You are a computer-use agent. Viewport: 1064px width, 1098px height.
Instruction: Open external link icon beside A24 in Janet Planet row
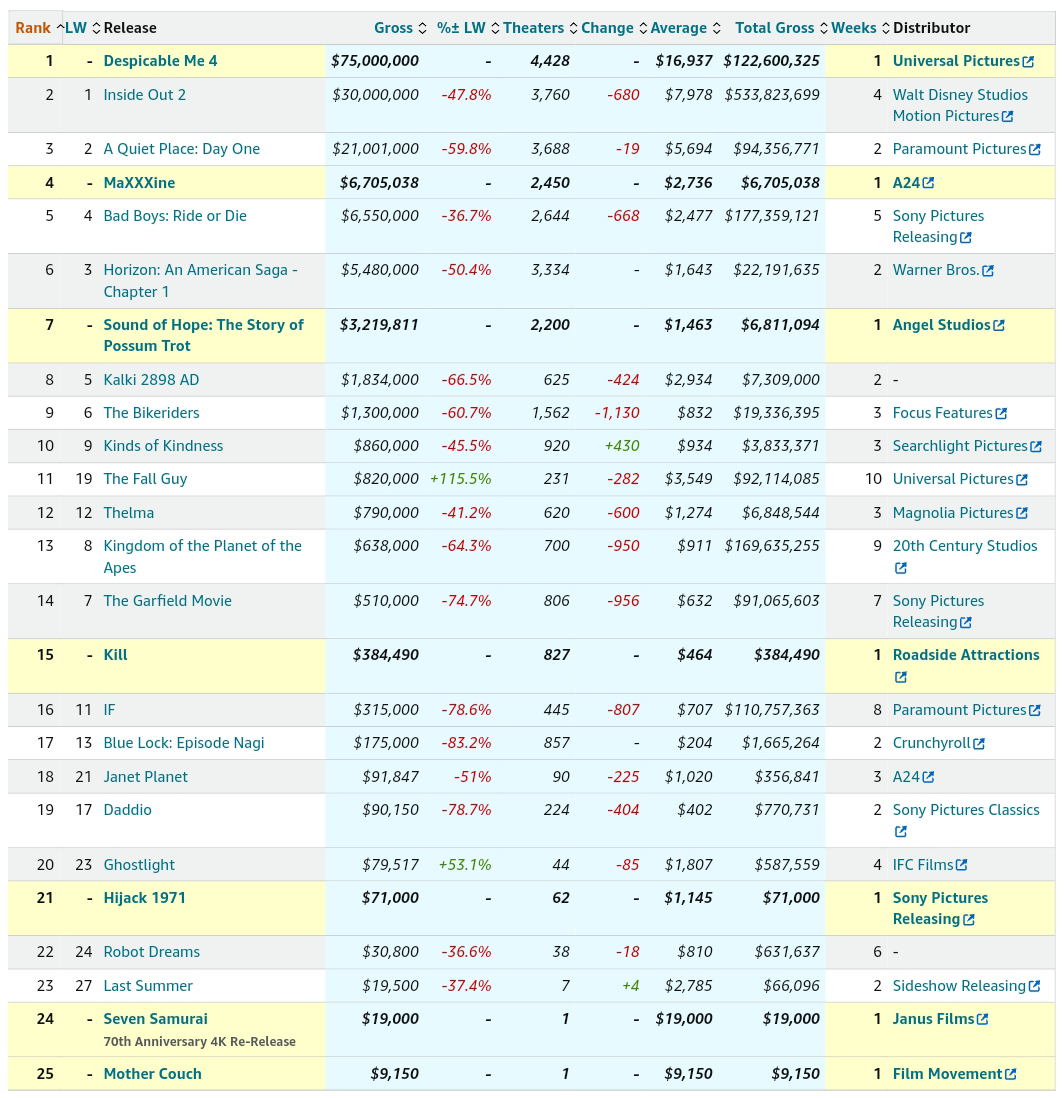[928, 777]
